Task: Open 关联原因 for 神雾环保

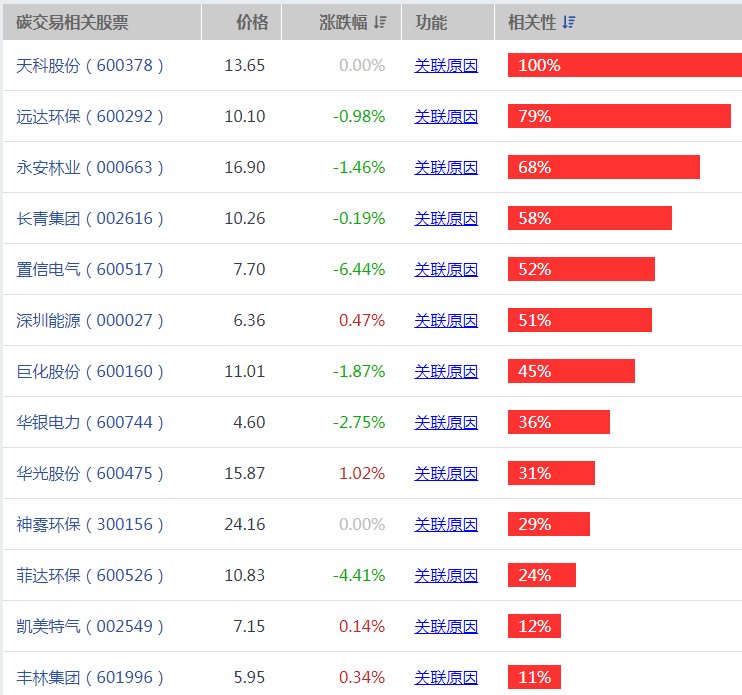Action: (446, 525)
